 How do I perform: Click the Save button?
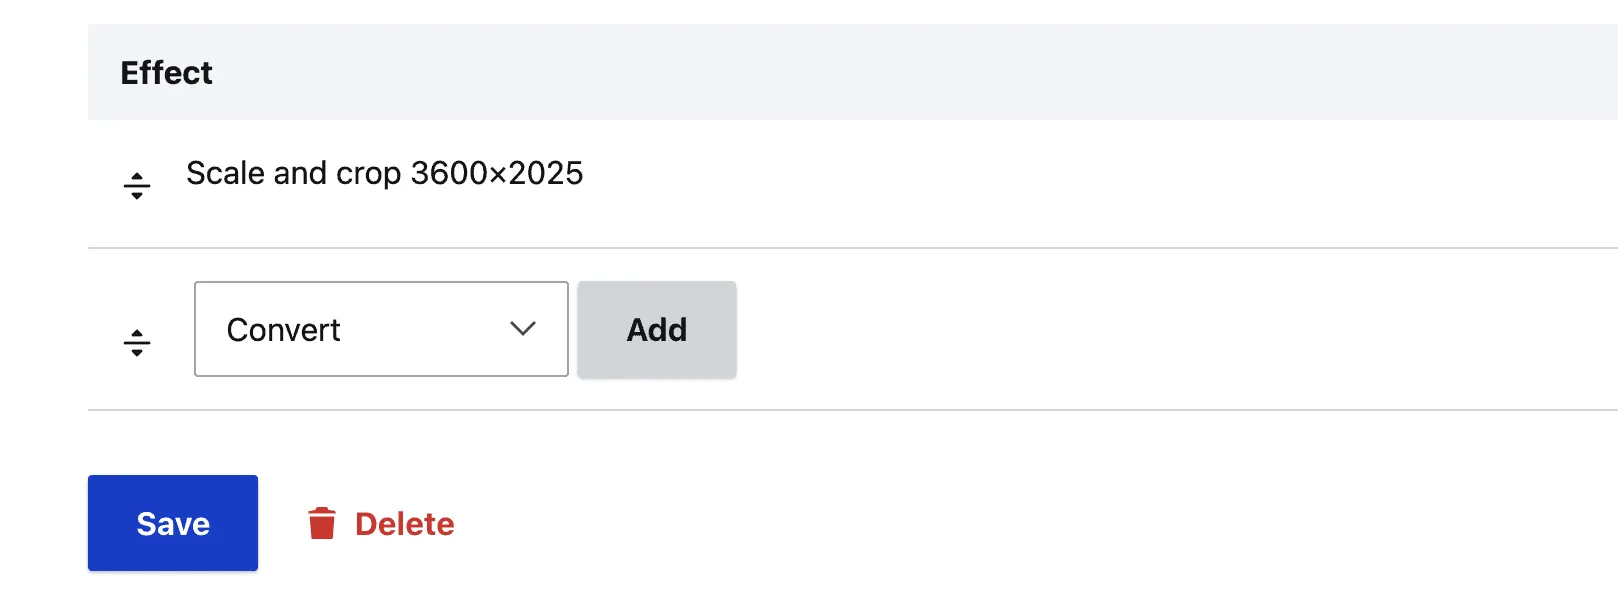click(172, 522)
